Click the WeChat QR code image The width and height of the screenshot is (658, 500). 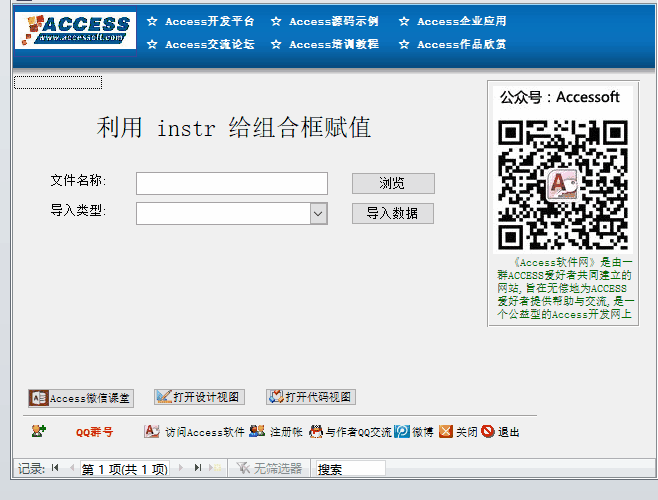click(x=562, y=186)
